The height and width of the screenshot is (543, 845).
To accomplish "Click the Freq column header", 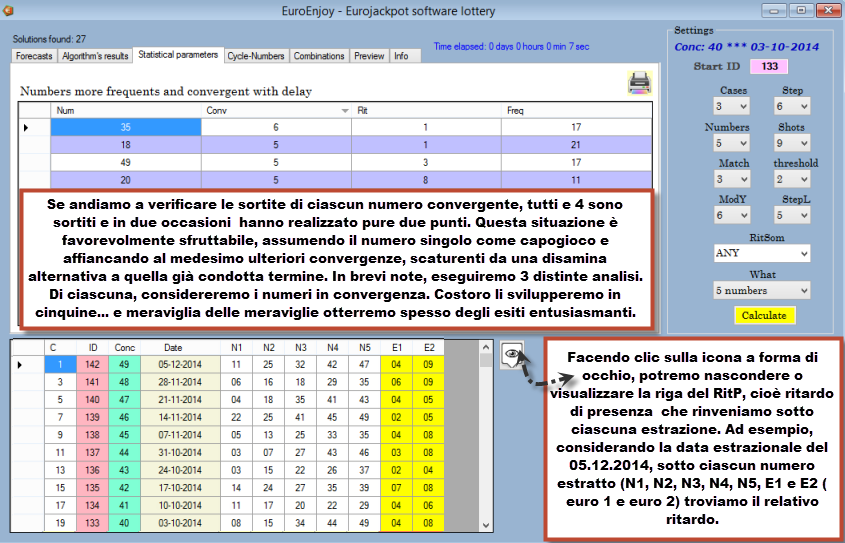I will (x=576, y=110).
